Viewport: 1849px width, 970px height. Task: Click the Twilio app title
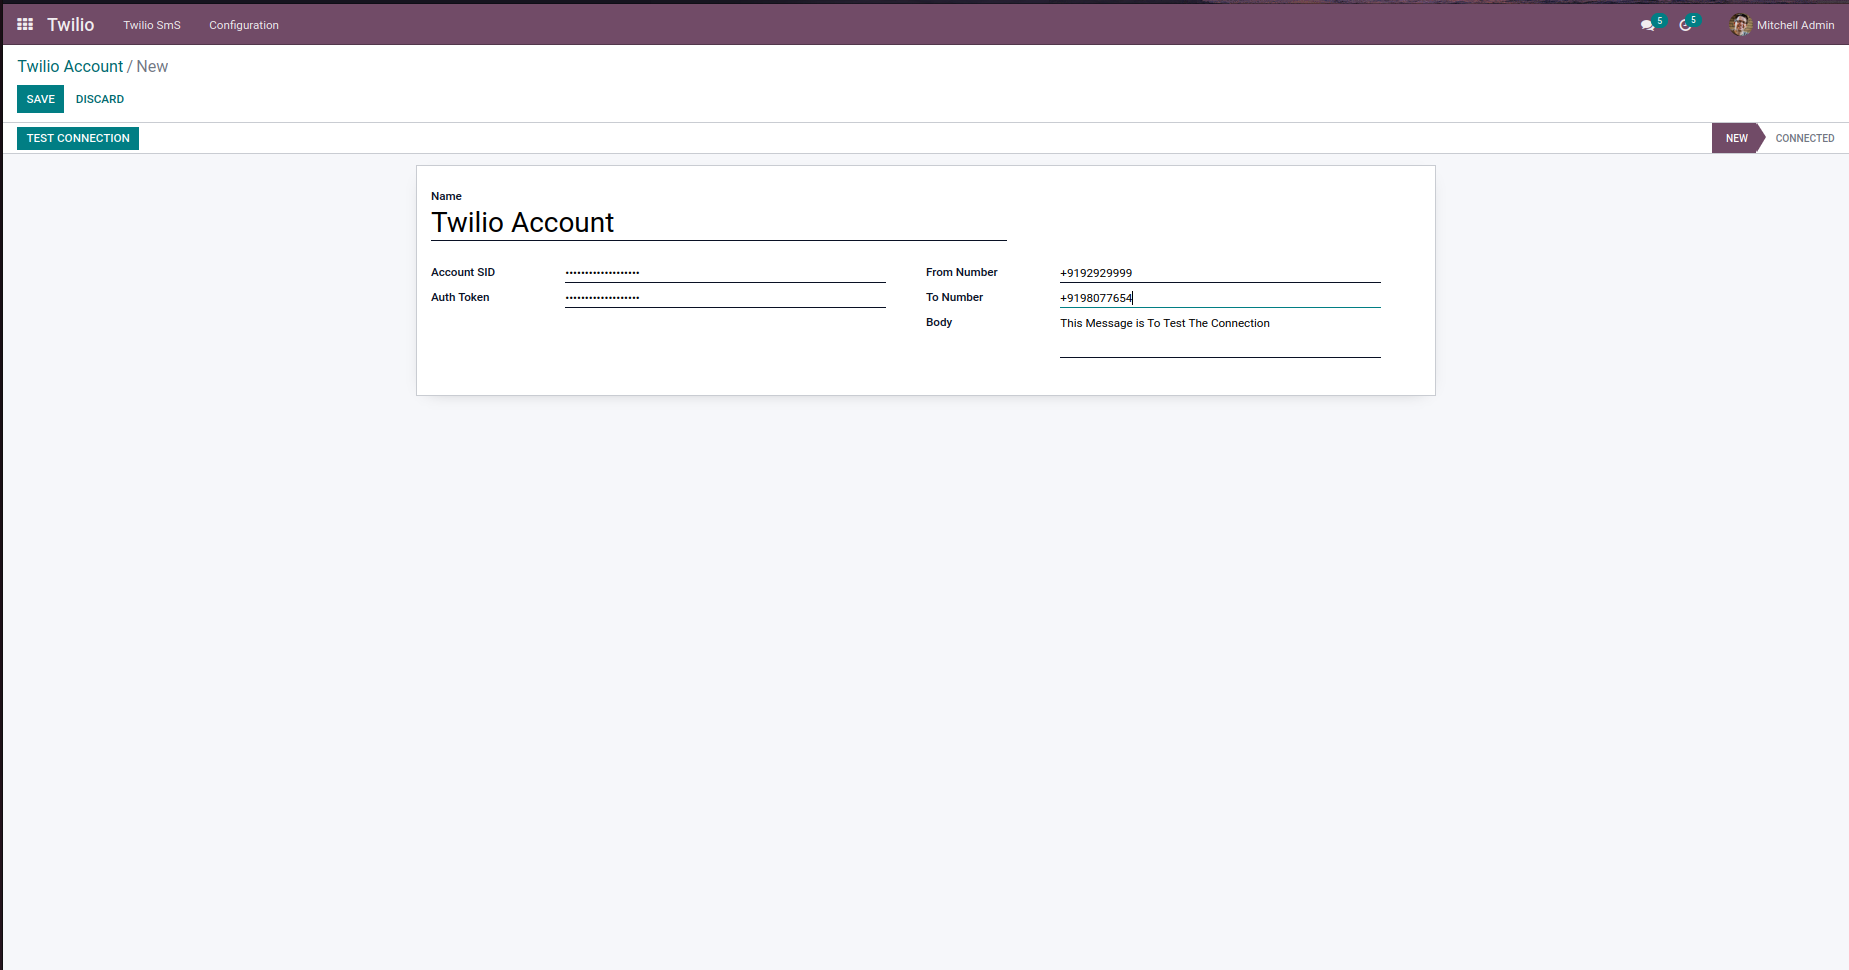[x=71, y=25]
